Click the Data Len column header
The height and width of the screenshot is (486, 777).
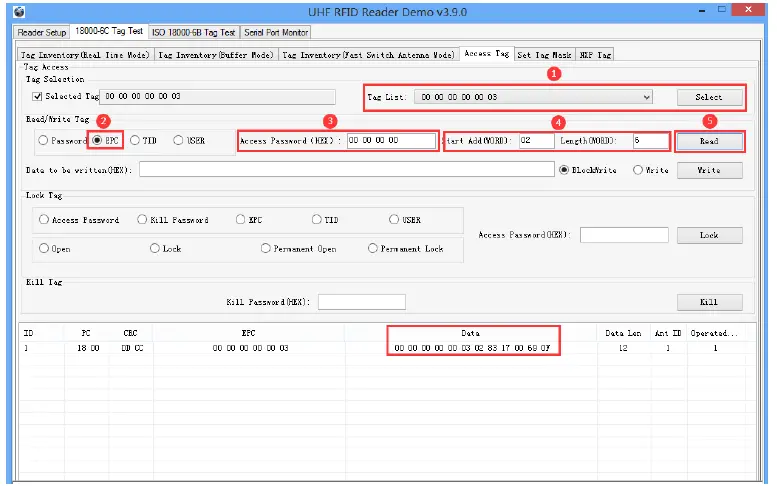[x=623, y=333]
